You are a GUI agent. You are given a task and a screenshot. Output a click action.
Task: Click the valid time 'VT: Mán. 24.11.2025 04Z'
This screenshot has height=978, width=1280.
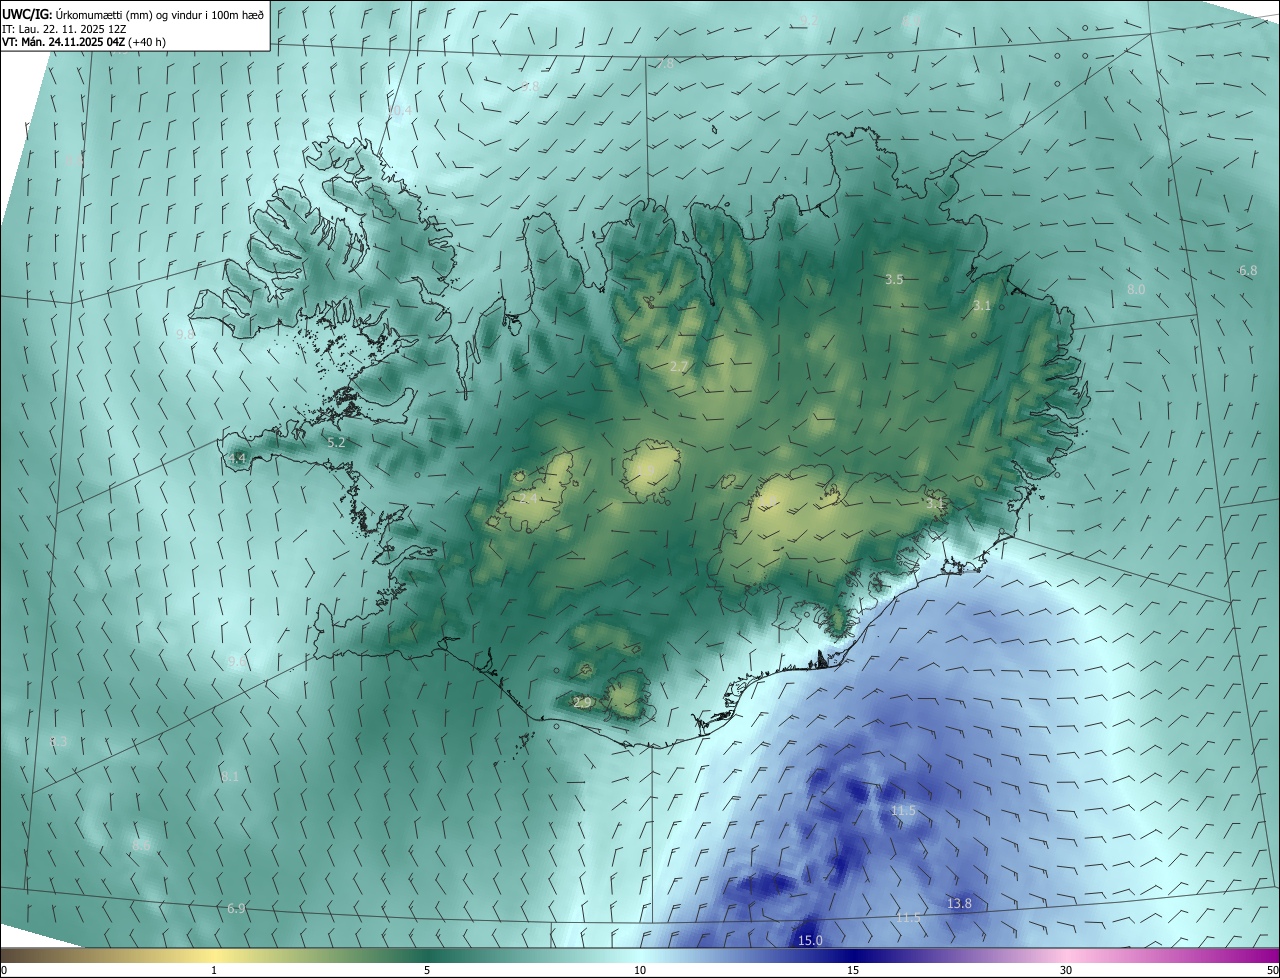[63, 42]
